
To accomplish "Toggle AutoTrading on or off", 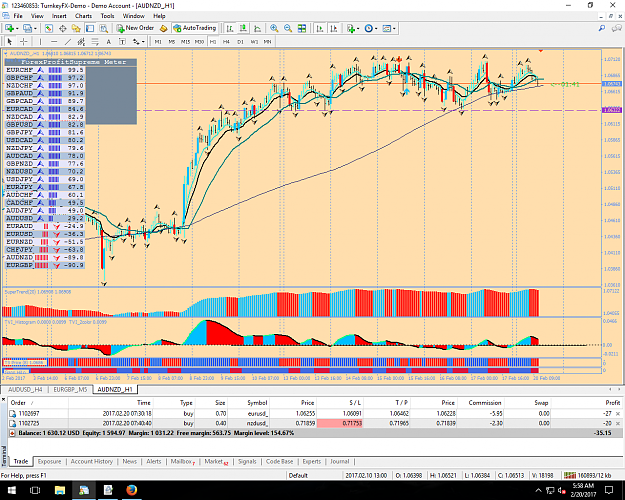I will [x=195, y=28].
